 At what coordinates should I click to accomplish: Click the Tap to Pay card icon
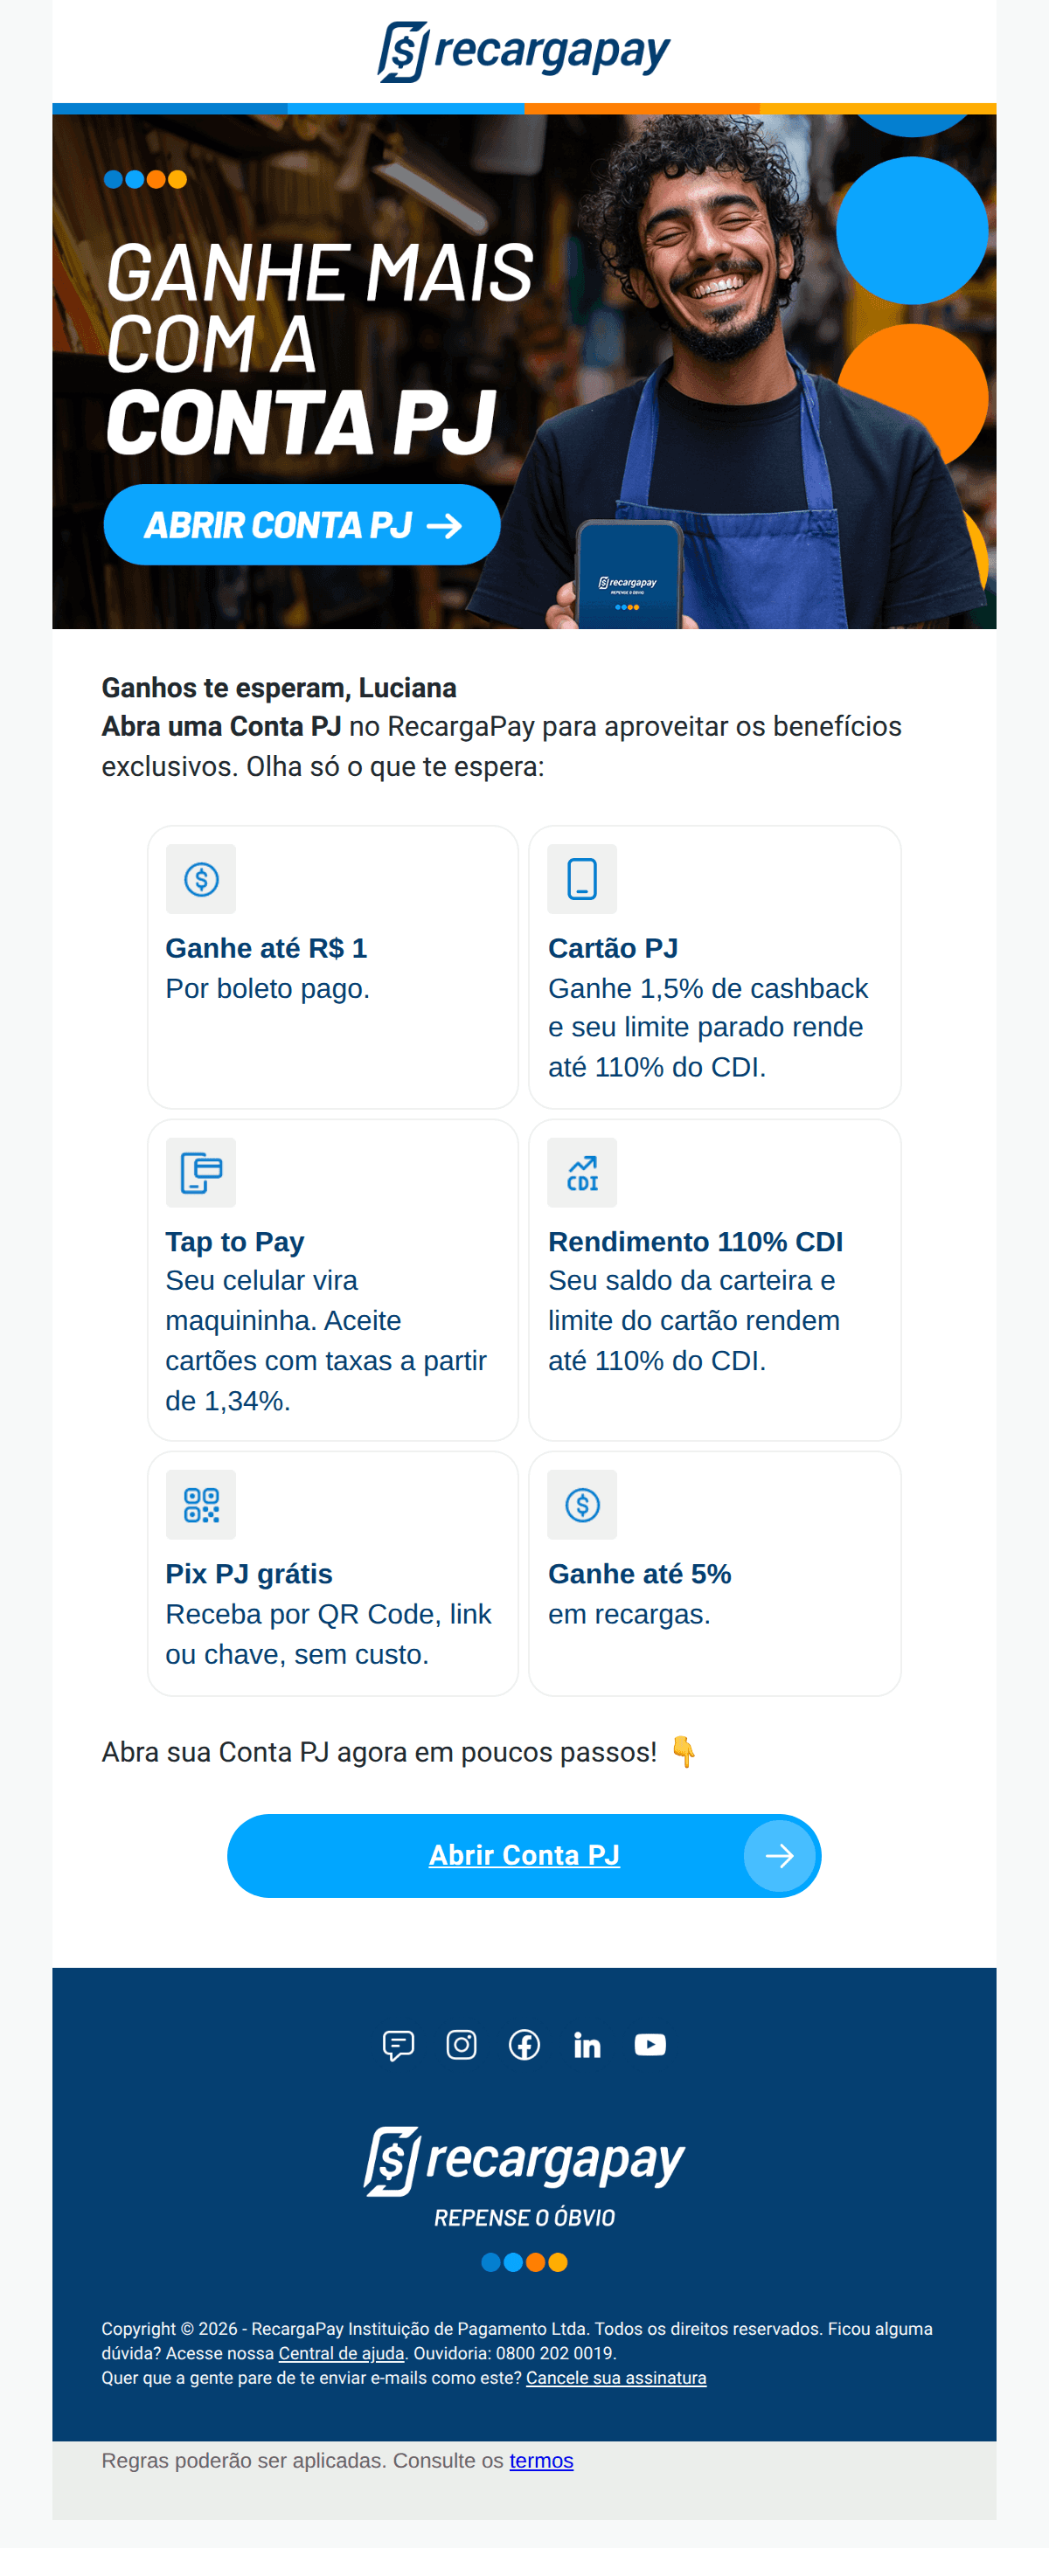[x=201, y=1173]
